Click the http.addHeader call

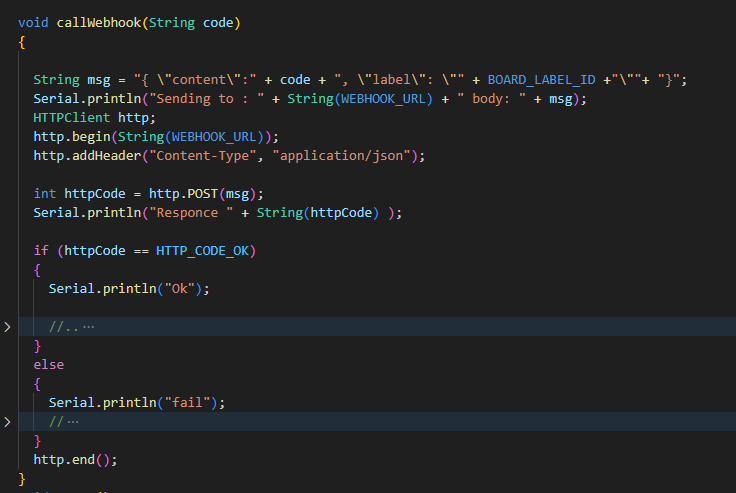coord(87,155)
